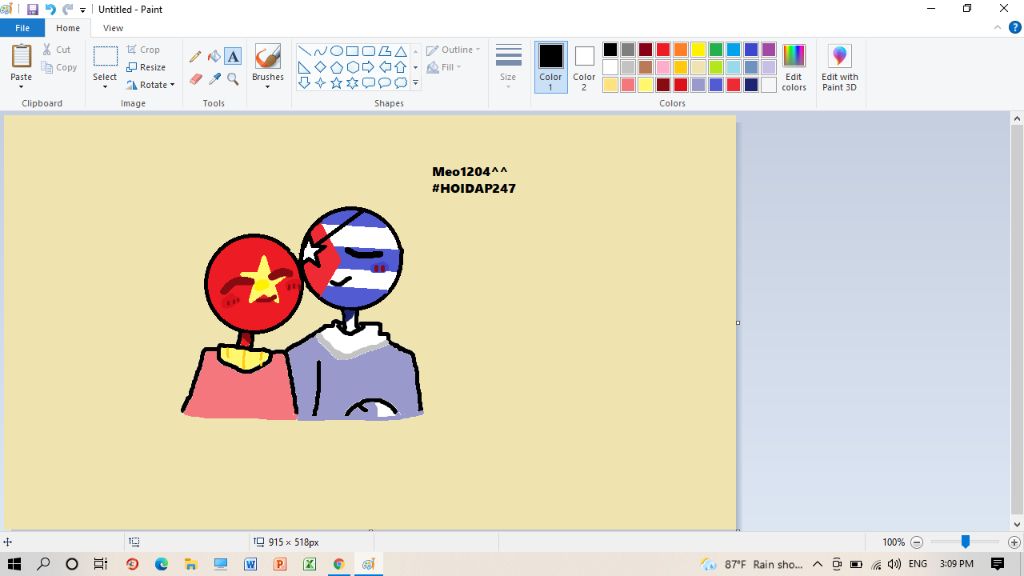Open the shape Fill dropdown
Viewport: 1024px width, 576px height.
point(444,67)
